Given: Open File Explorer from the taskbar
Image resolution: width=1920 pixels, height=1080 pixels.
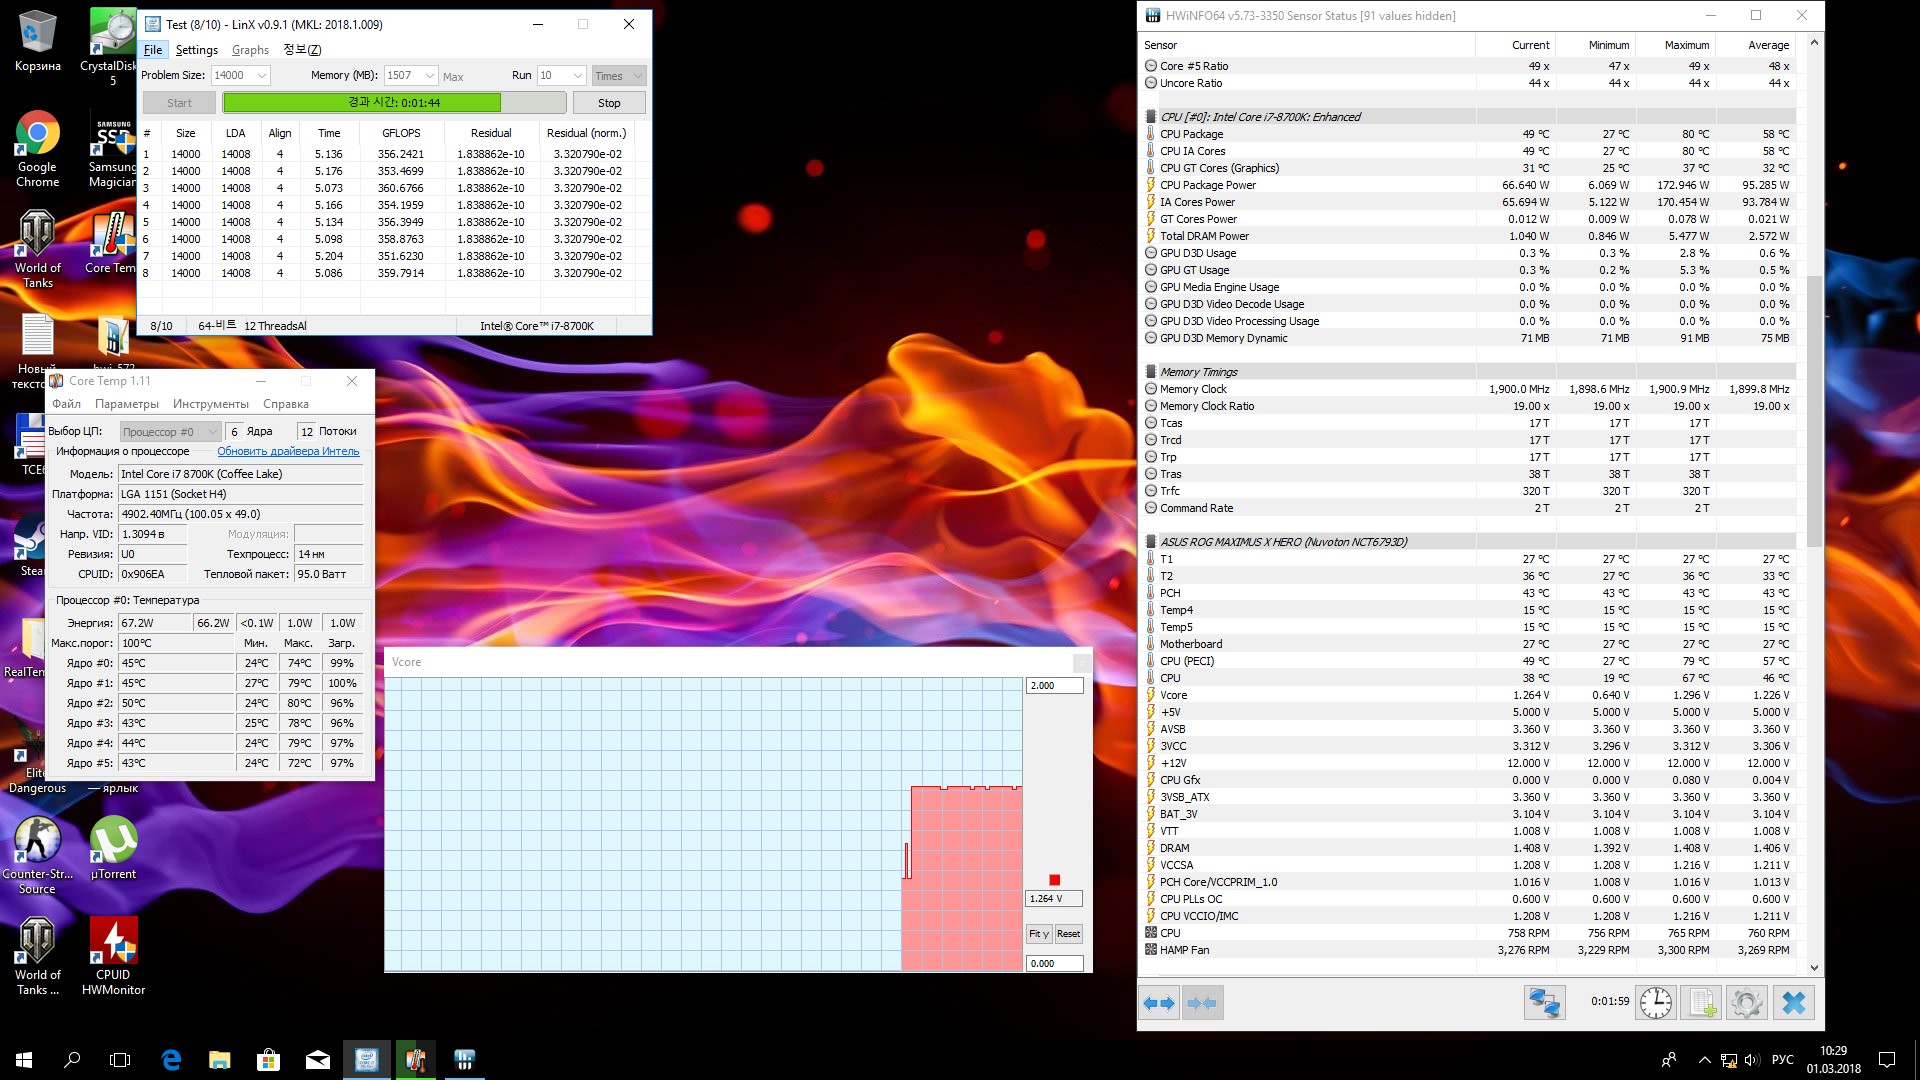Looking at the screenshot, I should click(220, 1060).
